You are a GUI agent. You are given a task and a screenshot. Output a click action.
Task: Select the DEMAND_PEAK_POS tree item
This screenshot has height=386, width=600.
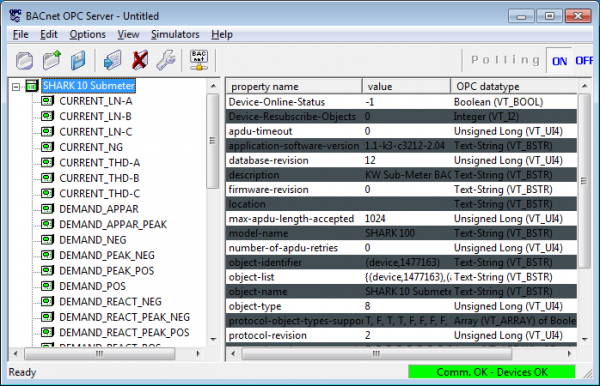[x=106, y=271]
